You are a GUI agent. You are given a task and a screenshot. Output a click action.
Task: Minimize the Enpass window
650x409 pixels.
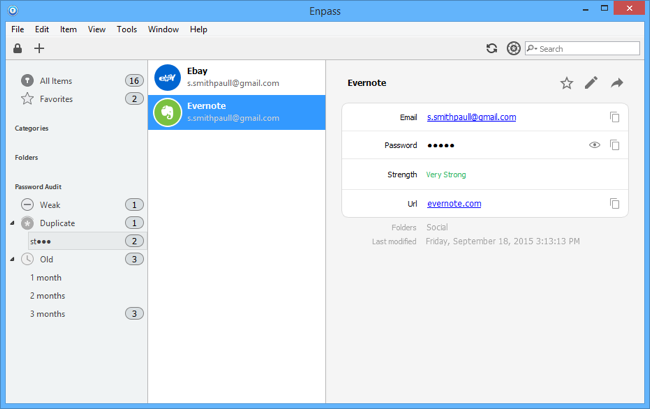pos(585,9)
